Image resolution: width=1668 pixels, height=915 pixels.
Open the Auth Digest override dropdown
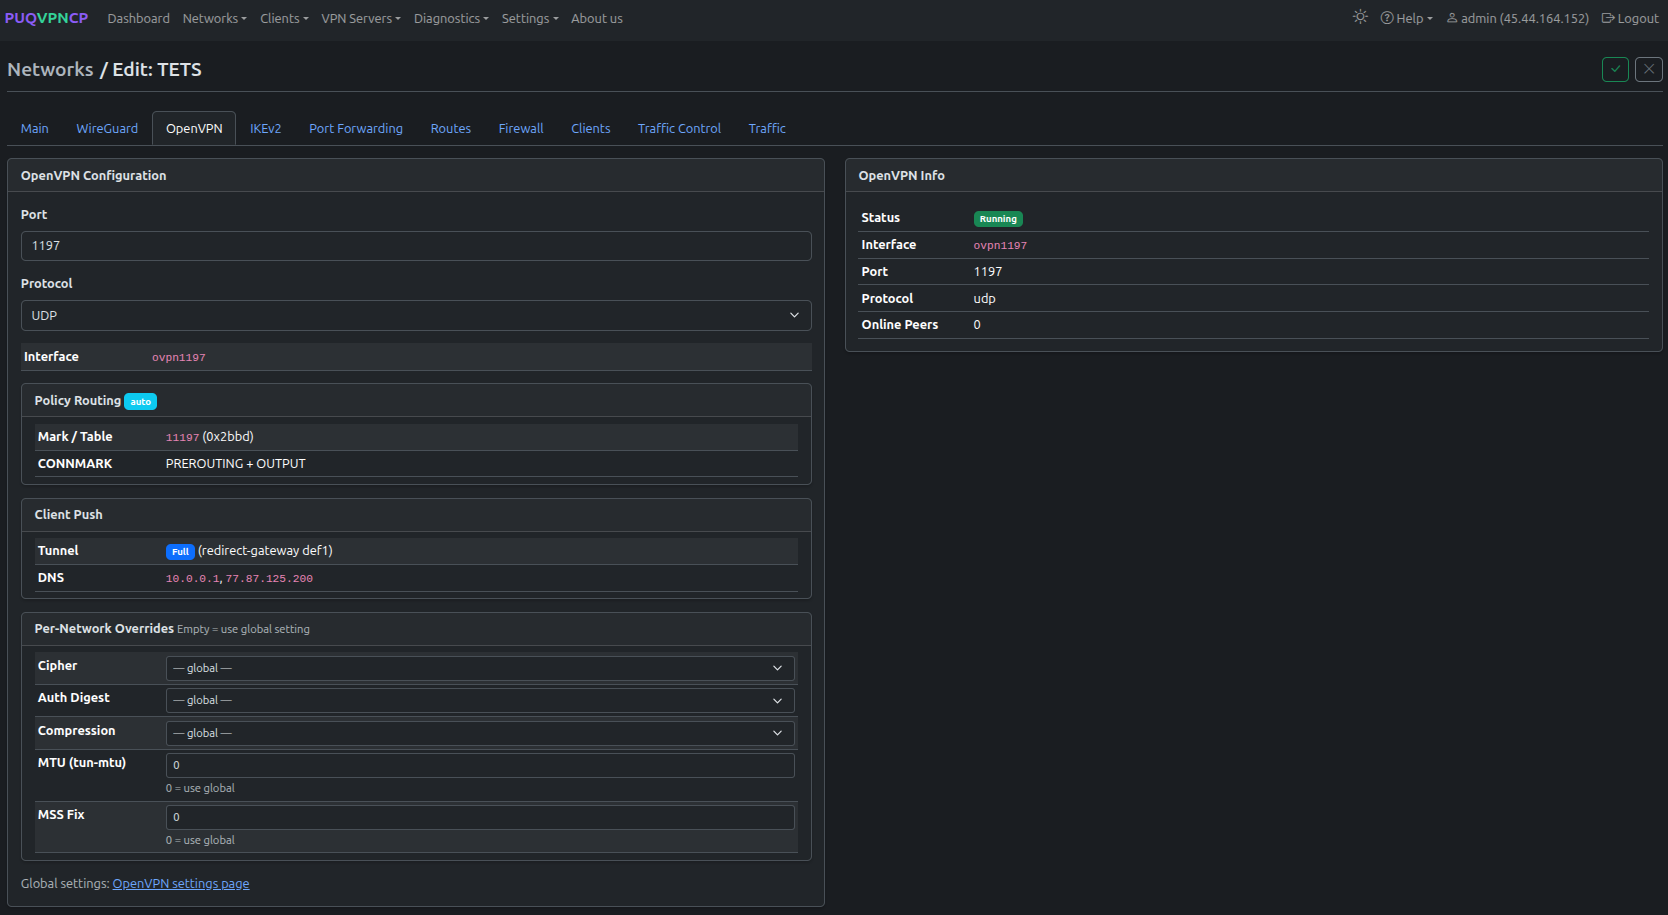tap(480, 700)
